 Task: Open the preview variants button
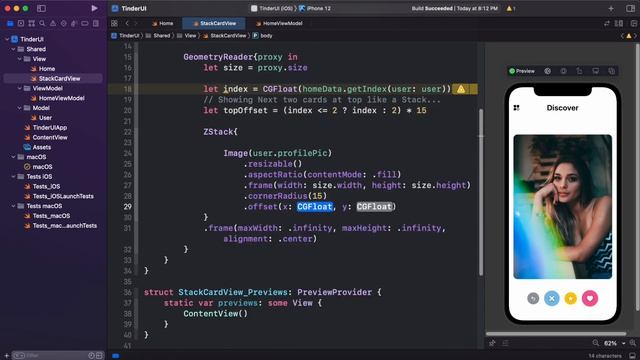[x=547, y=71]
